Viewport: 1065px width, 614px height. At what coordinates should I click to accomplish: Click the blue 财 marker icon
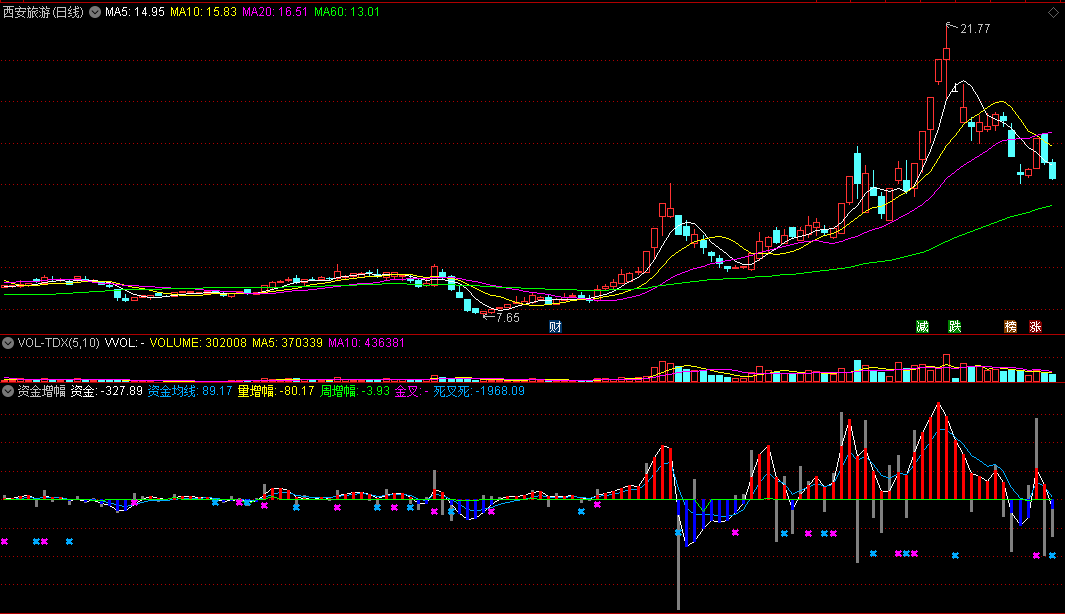[556, 327]
